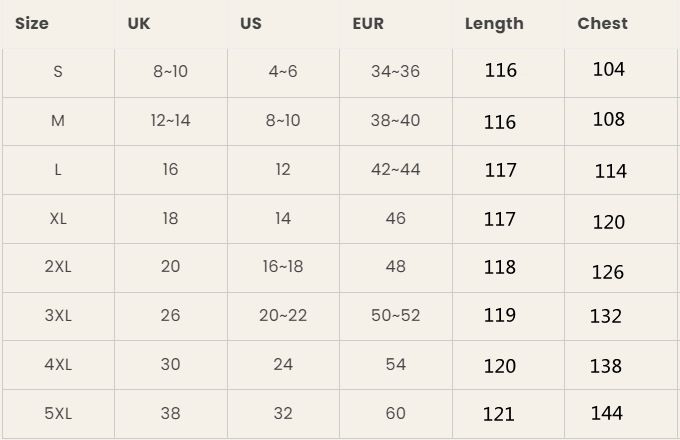
Task: Click the Size column header
Action: click(x=32, y=23)
